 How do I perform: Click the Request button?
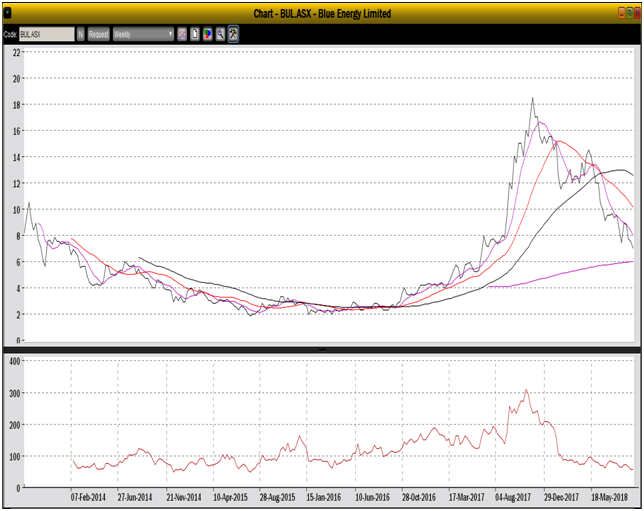[99, 34]
